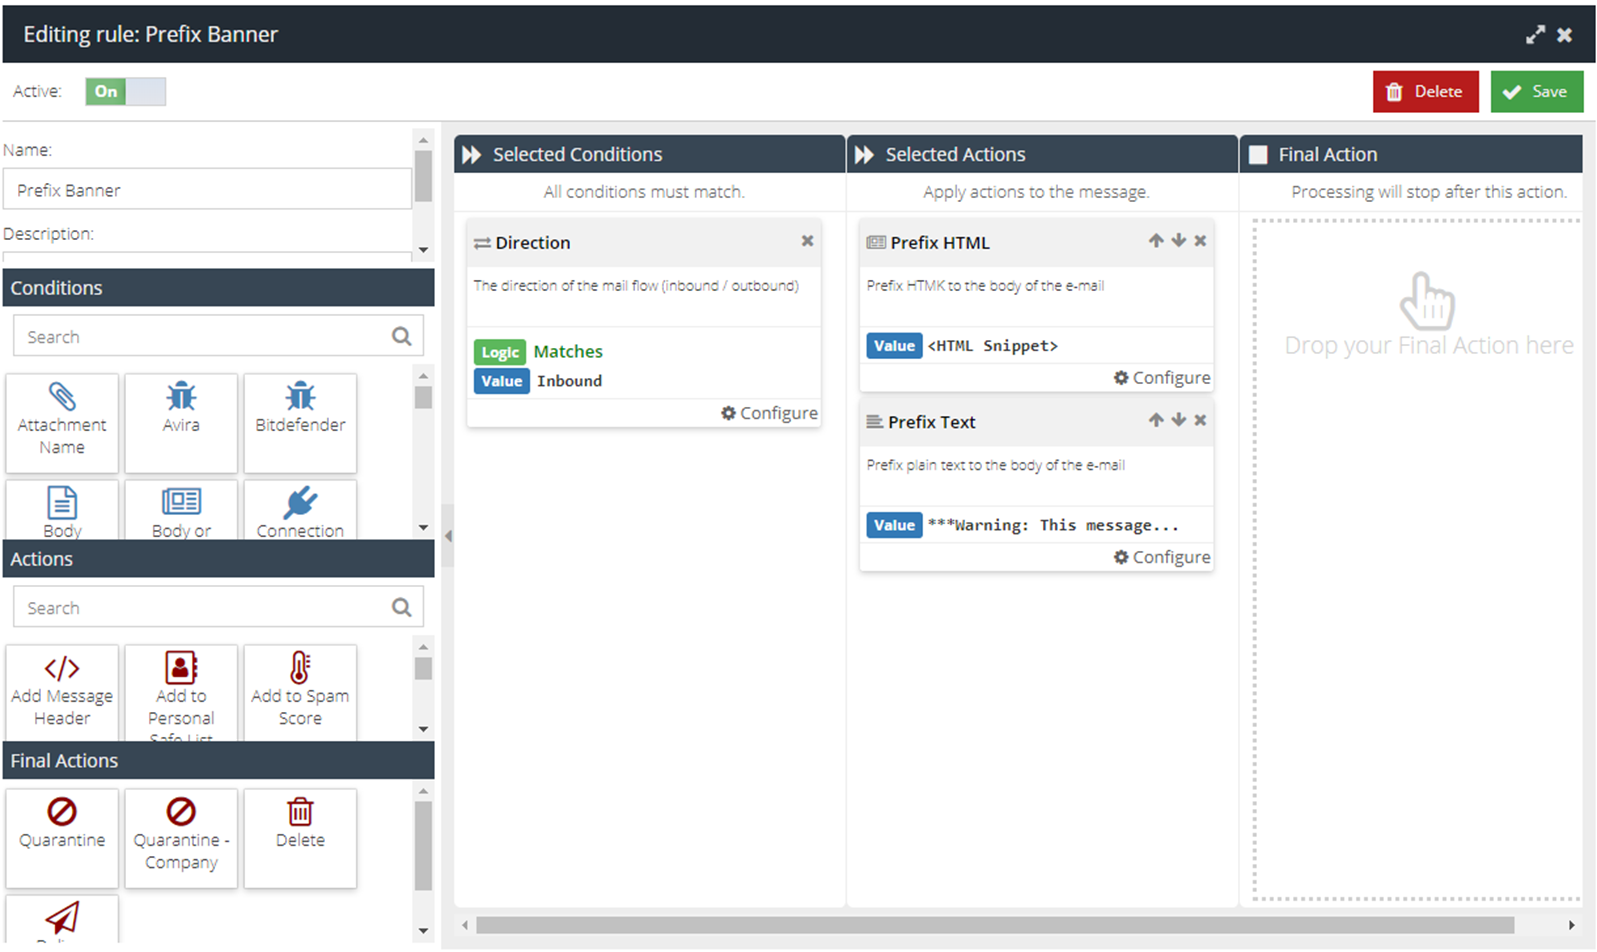Move the Prefix Text action up
Viewport: 1597px width, 952px height.
(1156, 420)
